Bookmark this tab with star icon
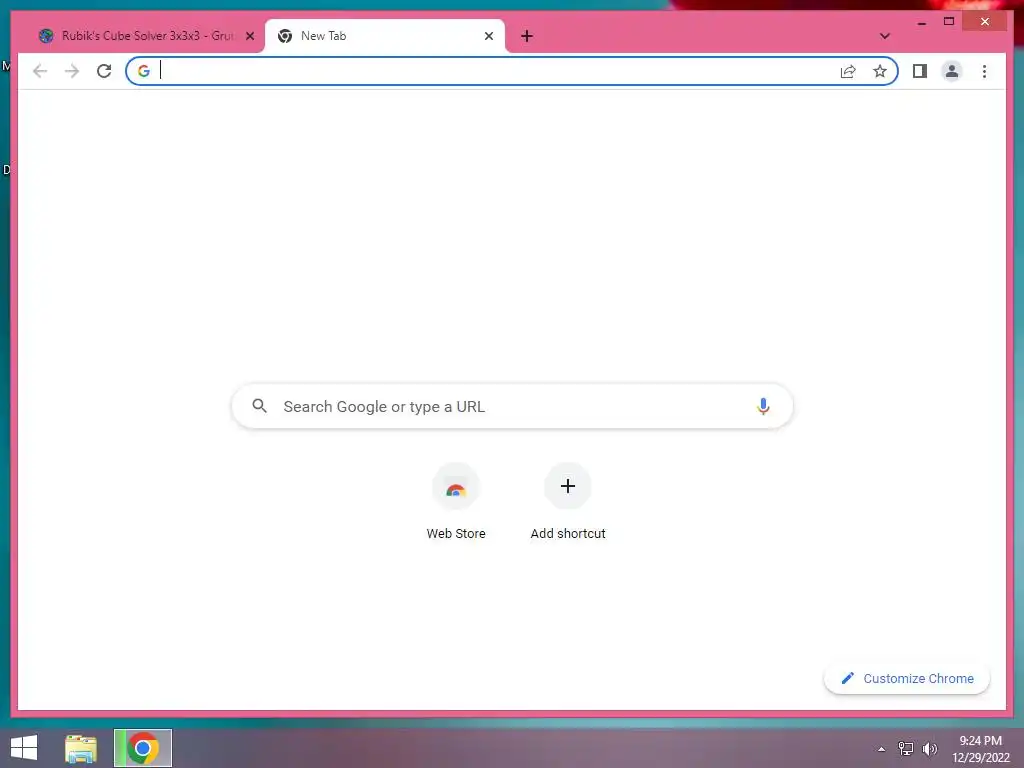This screenshot has height=768, width=1024. (880, 71)
